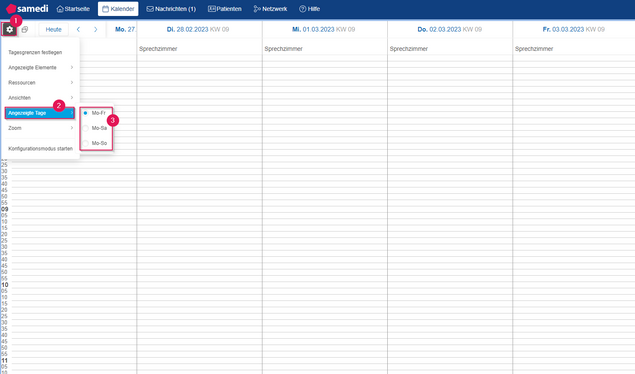Go to previous week with left arrow

click(x=78, y=30)
